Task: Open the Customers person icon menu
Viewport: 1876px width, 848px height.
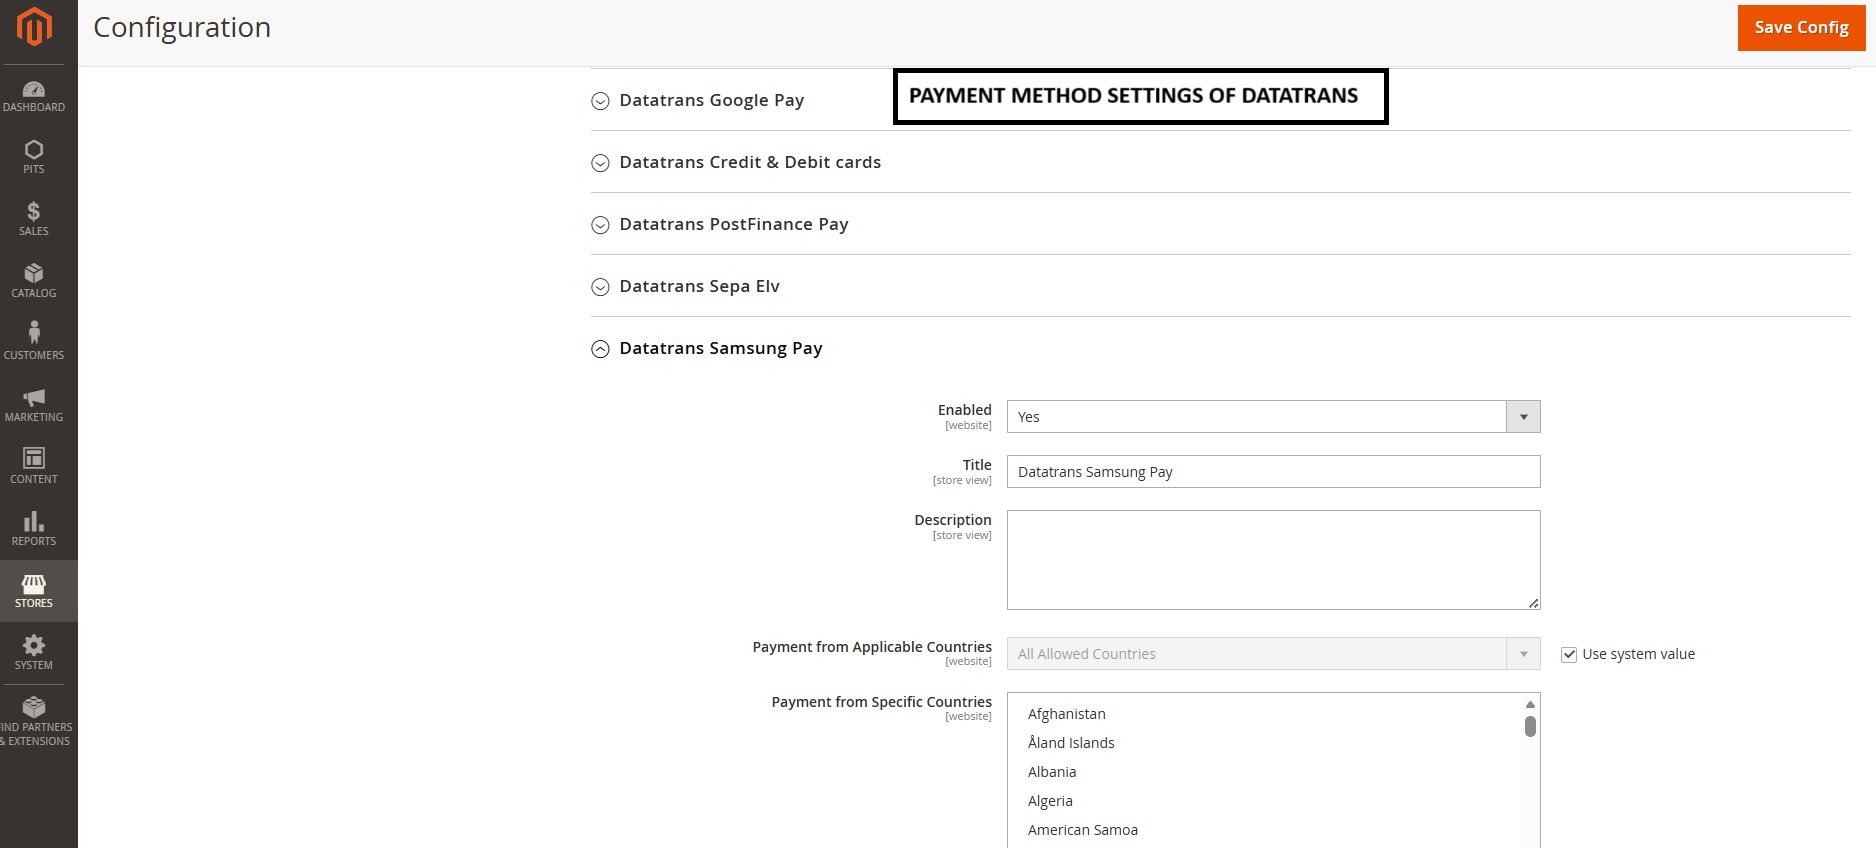Action: [x=34, y=343]
